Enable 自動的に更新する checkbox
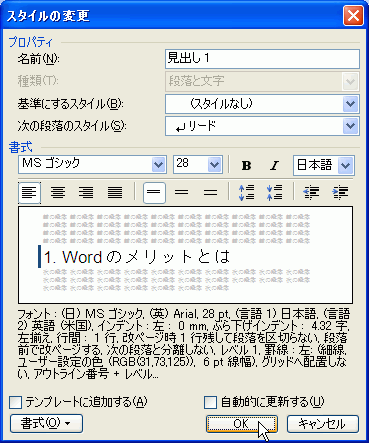 click(210, 402)
